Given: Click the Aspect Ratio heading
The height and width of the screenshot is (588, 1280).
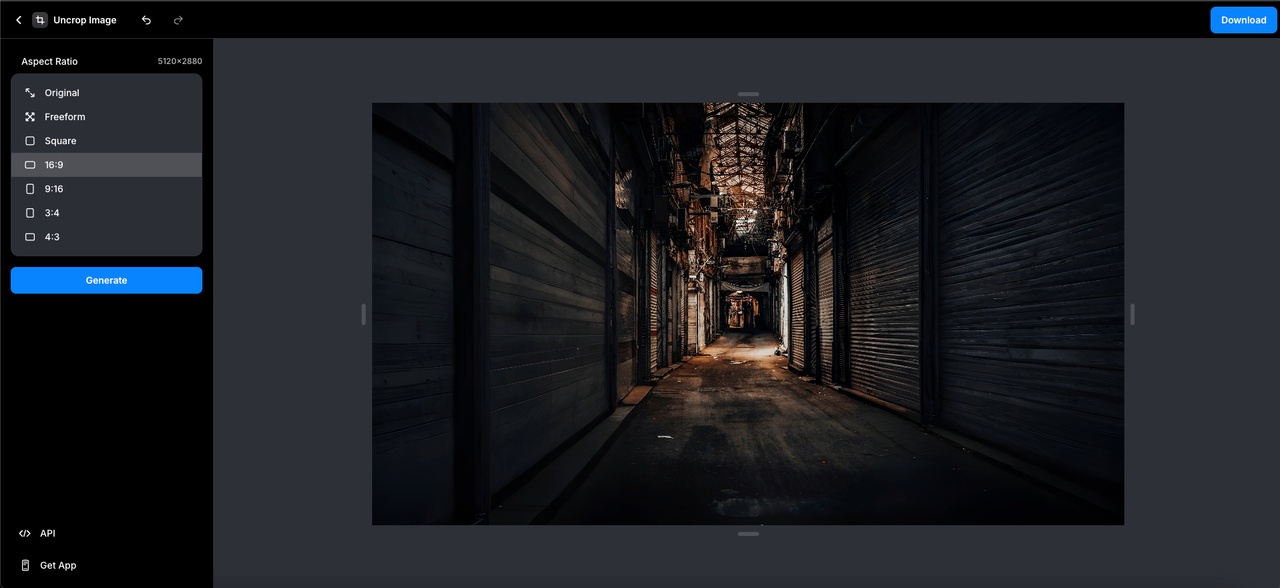Looking at the screenshot, I should point(49,61).
